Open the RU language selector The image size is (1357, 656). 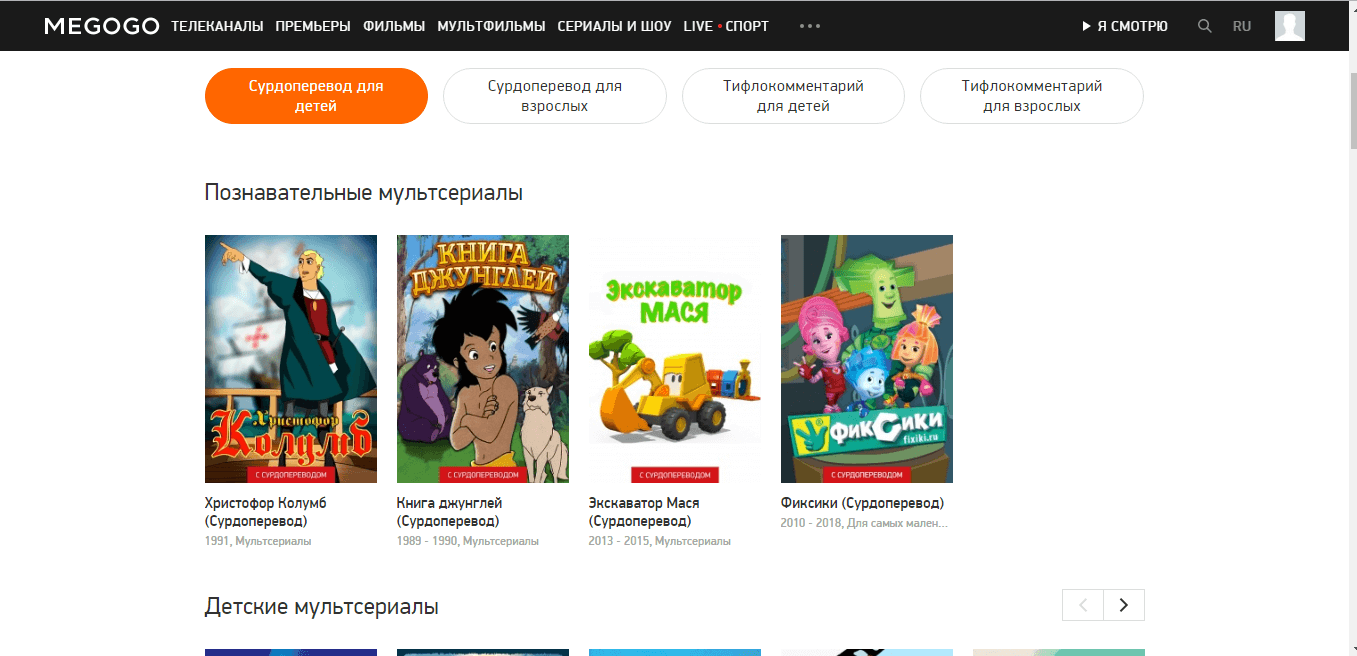[x=1242, y=26]
